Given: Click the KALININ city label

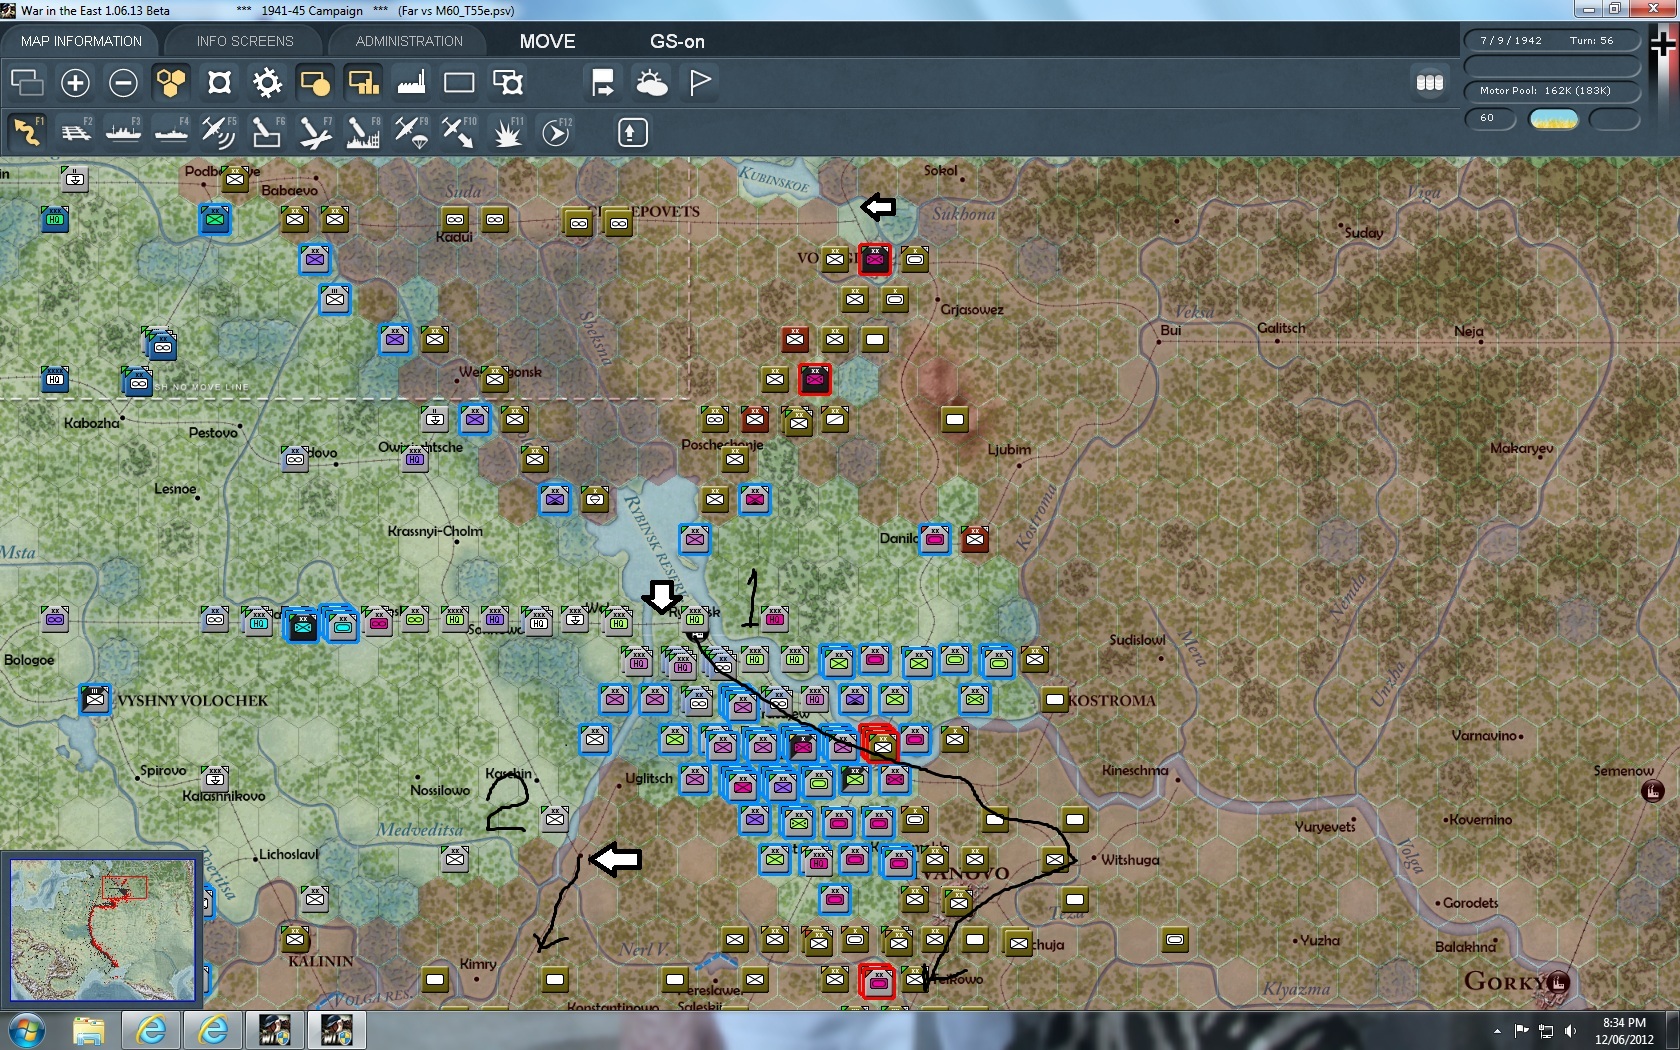Looking at the screenshot, I should click(x=320, y=961).
